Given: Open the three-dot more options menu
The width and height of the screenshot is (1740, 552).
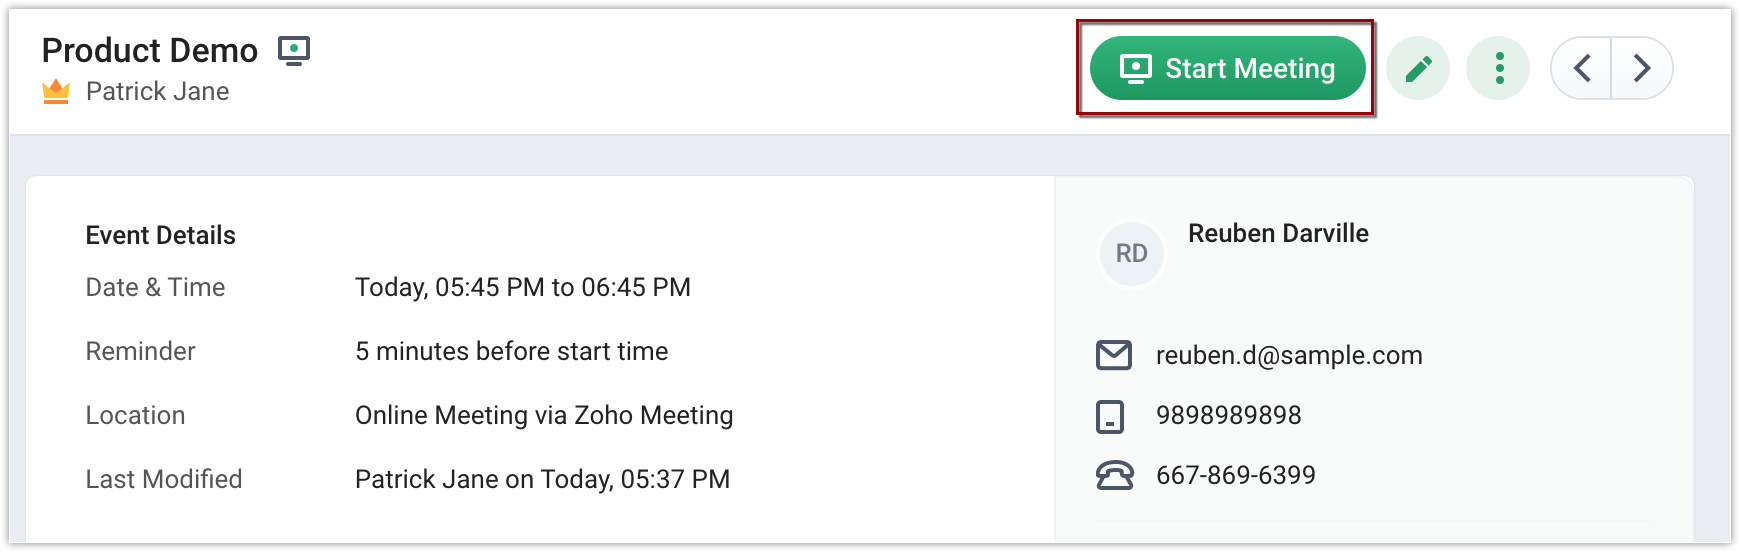Looking at the screenshot, I should 1498,68.
